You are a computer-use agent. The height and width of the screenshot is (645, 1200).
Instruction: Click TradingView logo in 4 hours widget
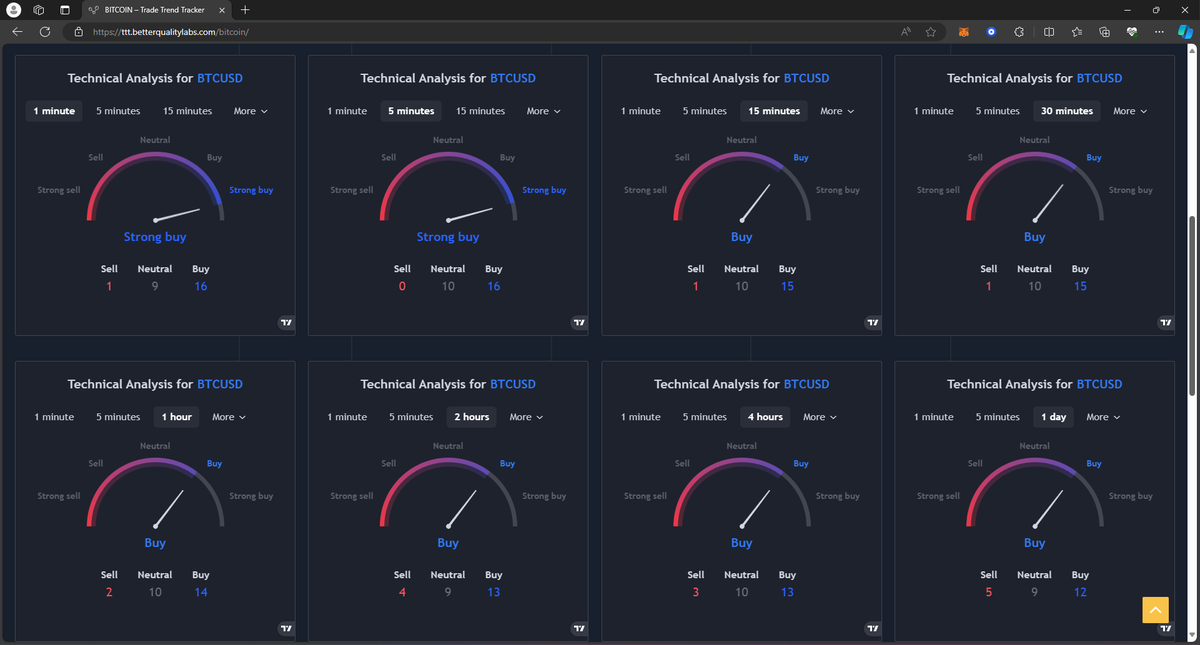[872, 628]
